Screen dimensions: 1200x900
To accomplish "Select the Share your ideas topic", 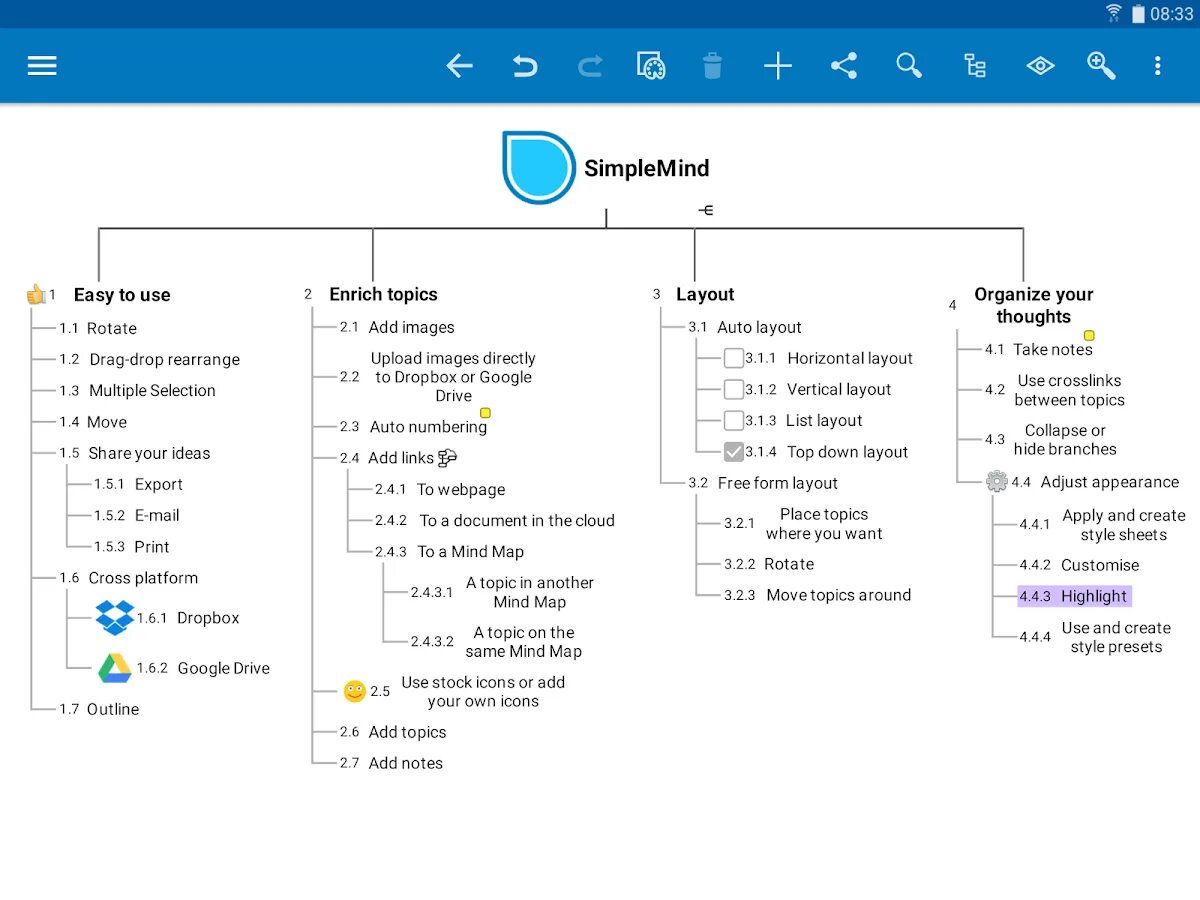I will click(149, 453).
